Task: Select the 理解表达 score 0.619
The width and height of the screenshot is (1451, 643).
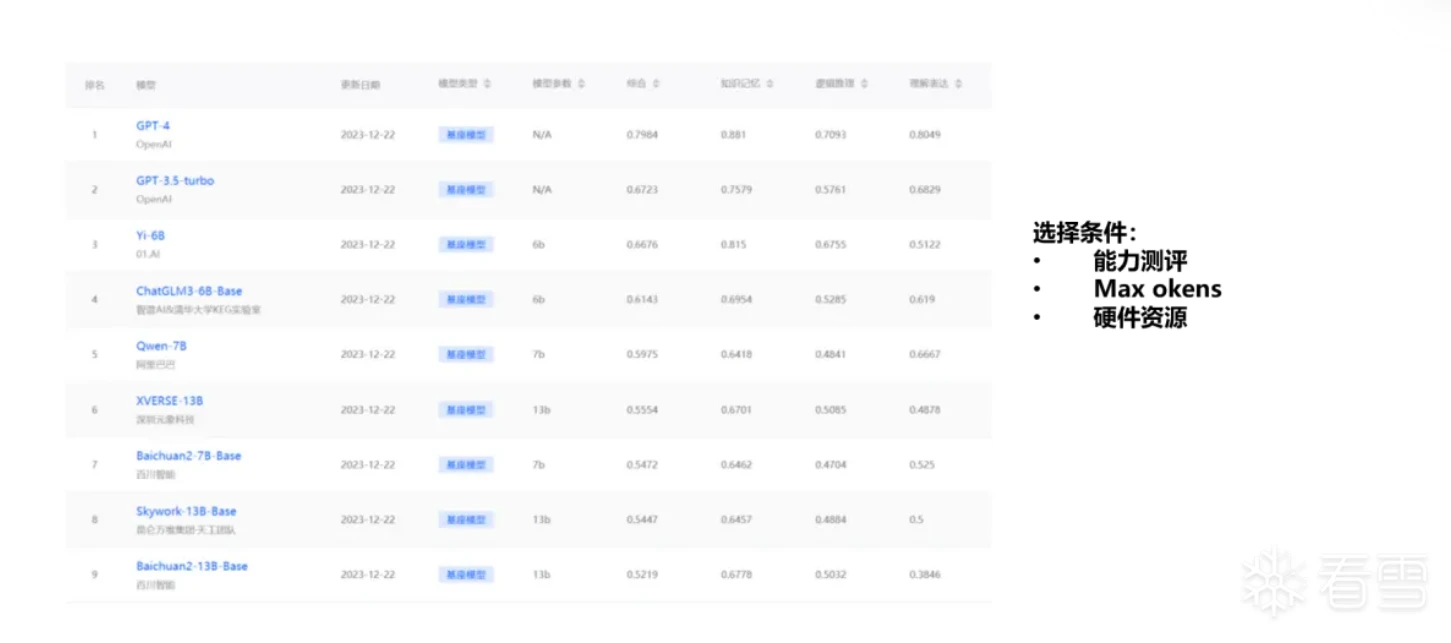Action: [922, 299]
